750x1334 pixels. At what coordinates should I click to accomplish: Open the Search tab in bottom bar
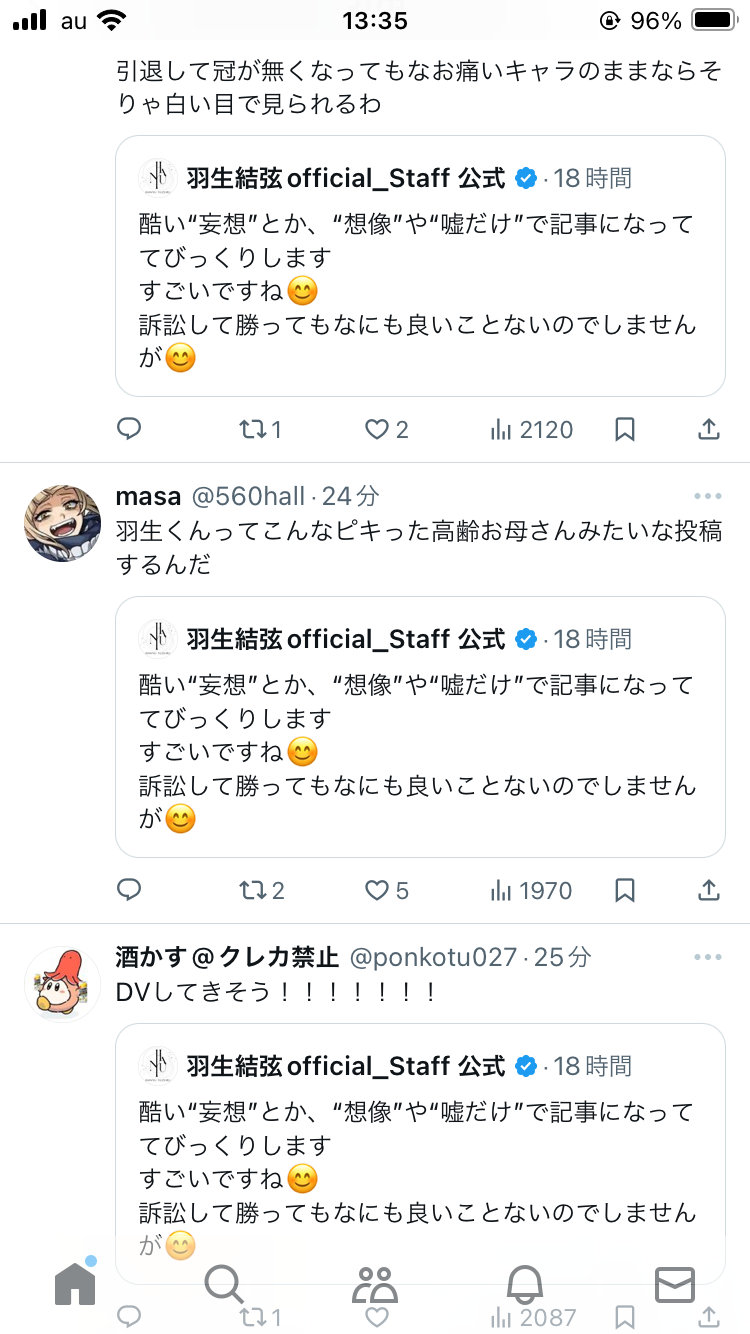click(x=224, y=1282)
